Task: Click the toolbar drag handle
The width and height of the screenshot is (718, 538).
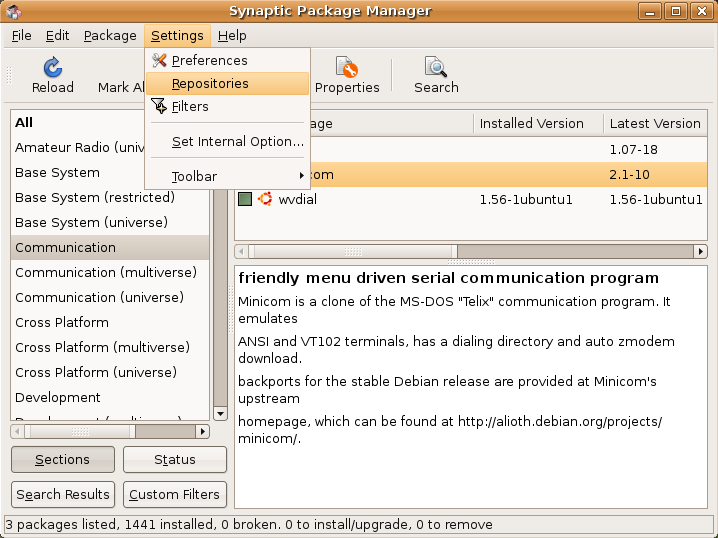Action: (9, 76)
